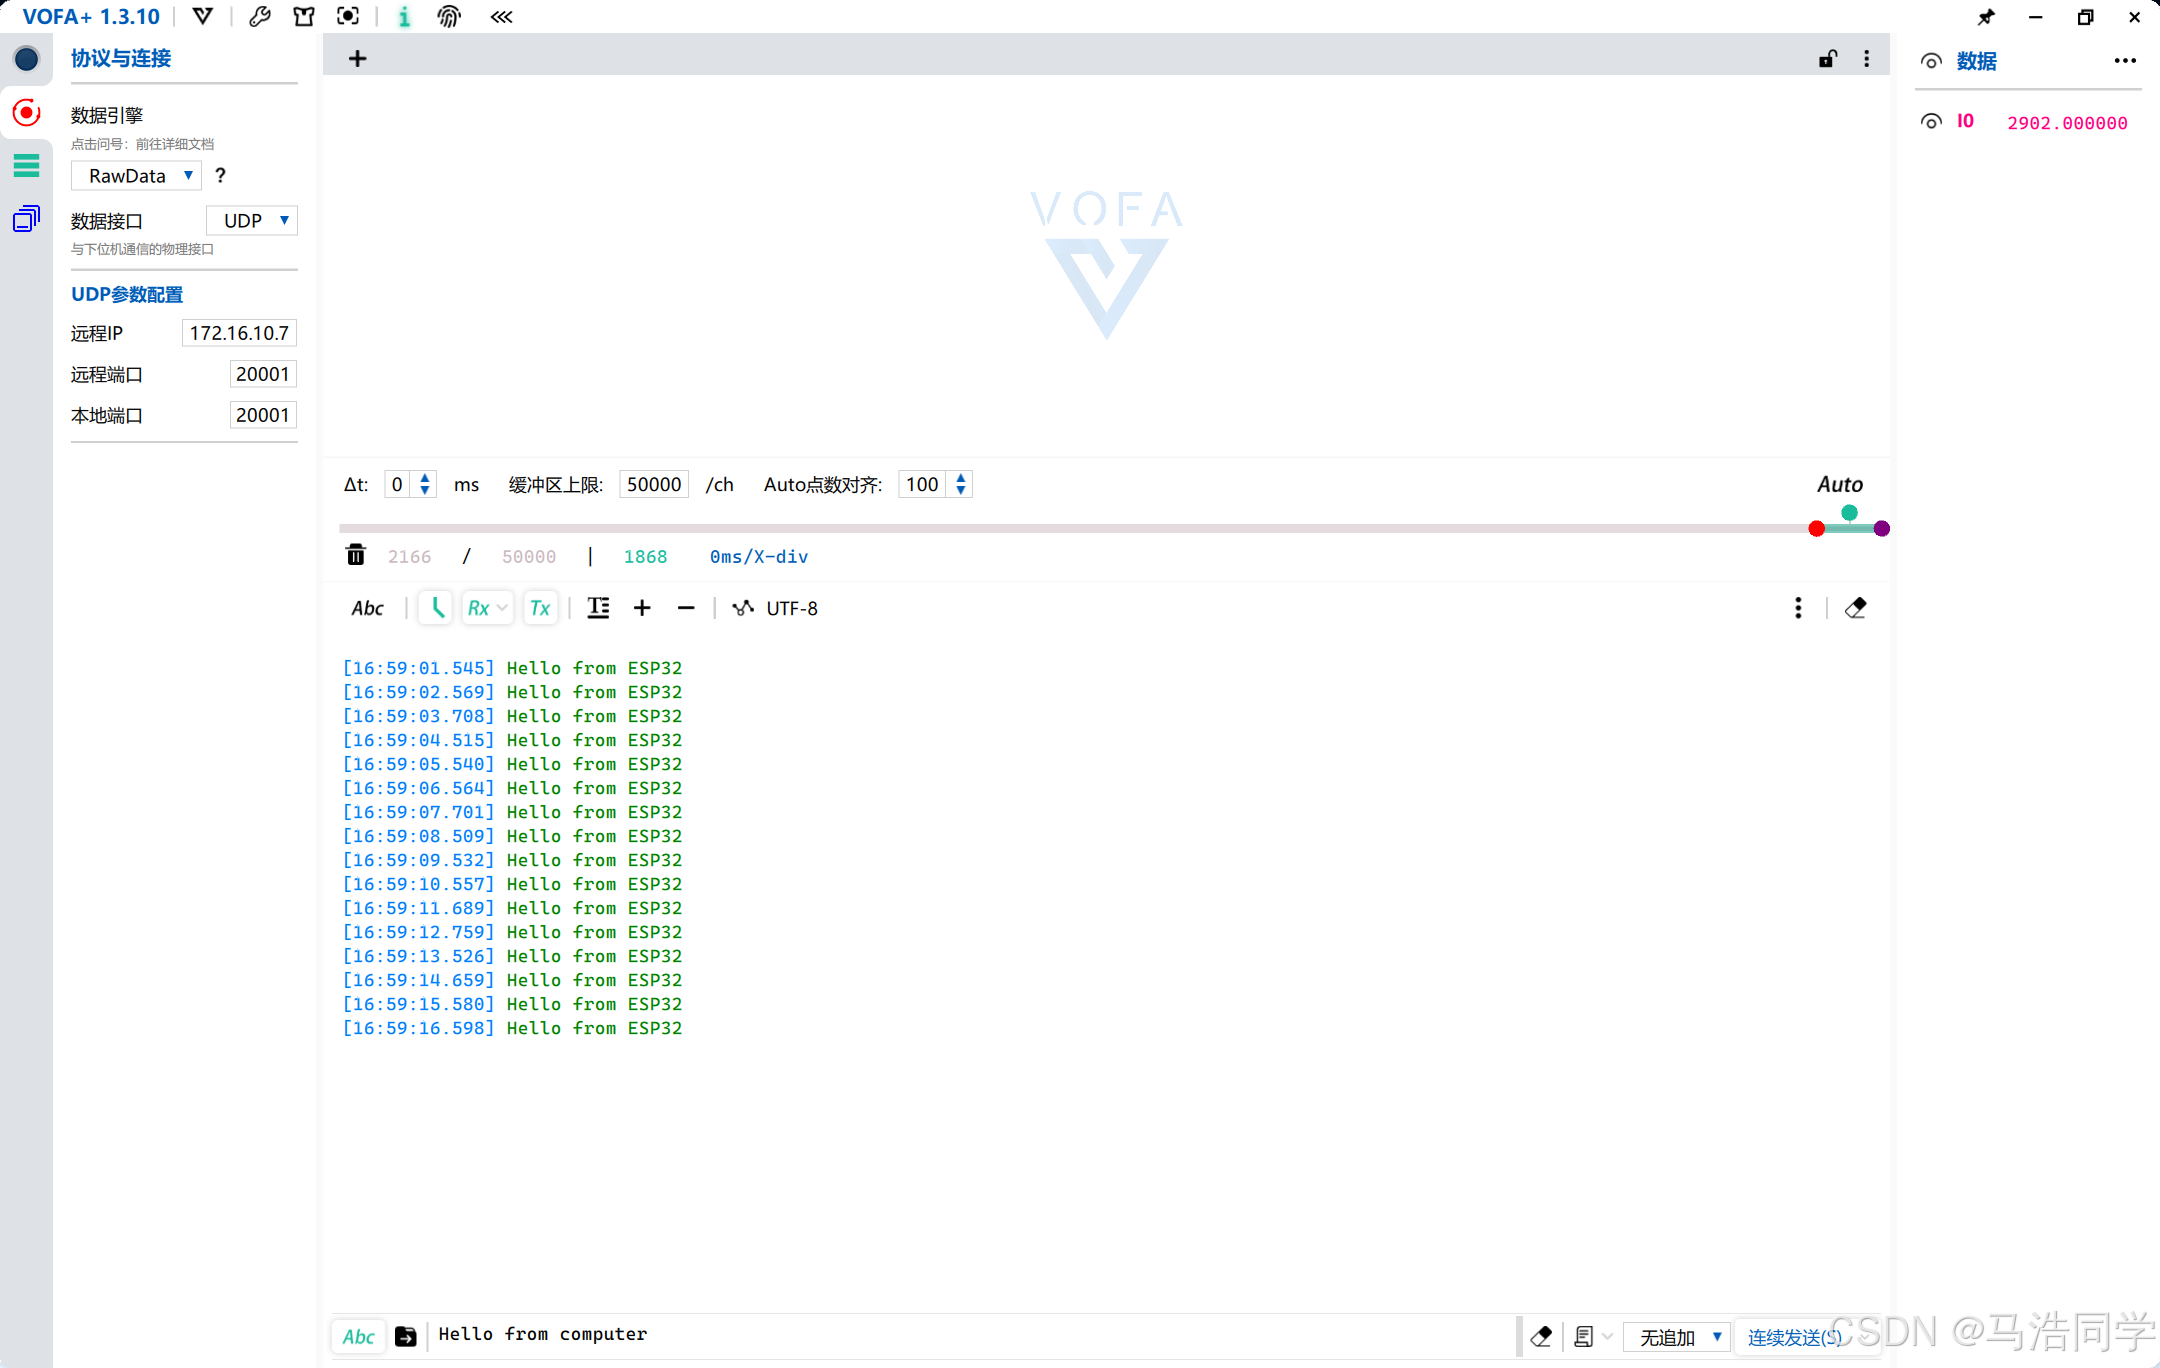Open the UDP data interface dropdown

pos(252,220)
